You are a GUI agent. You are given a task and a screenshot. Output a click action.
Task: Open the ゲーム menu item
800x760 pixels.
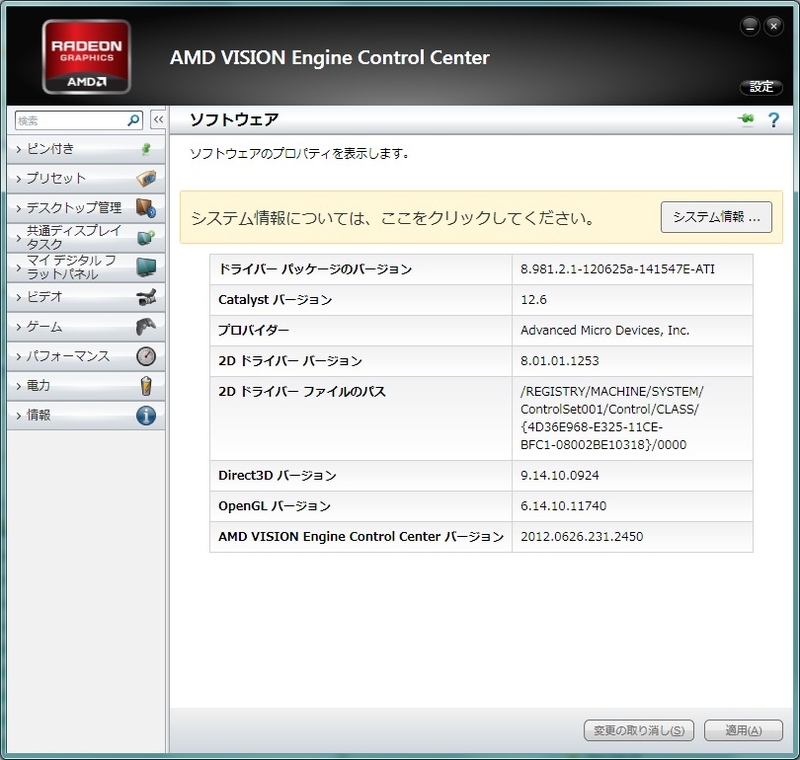(x=86, y=326)
